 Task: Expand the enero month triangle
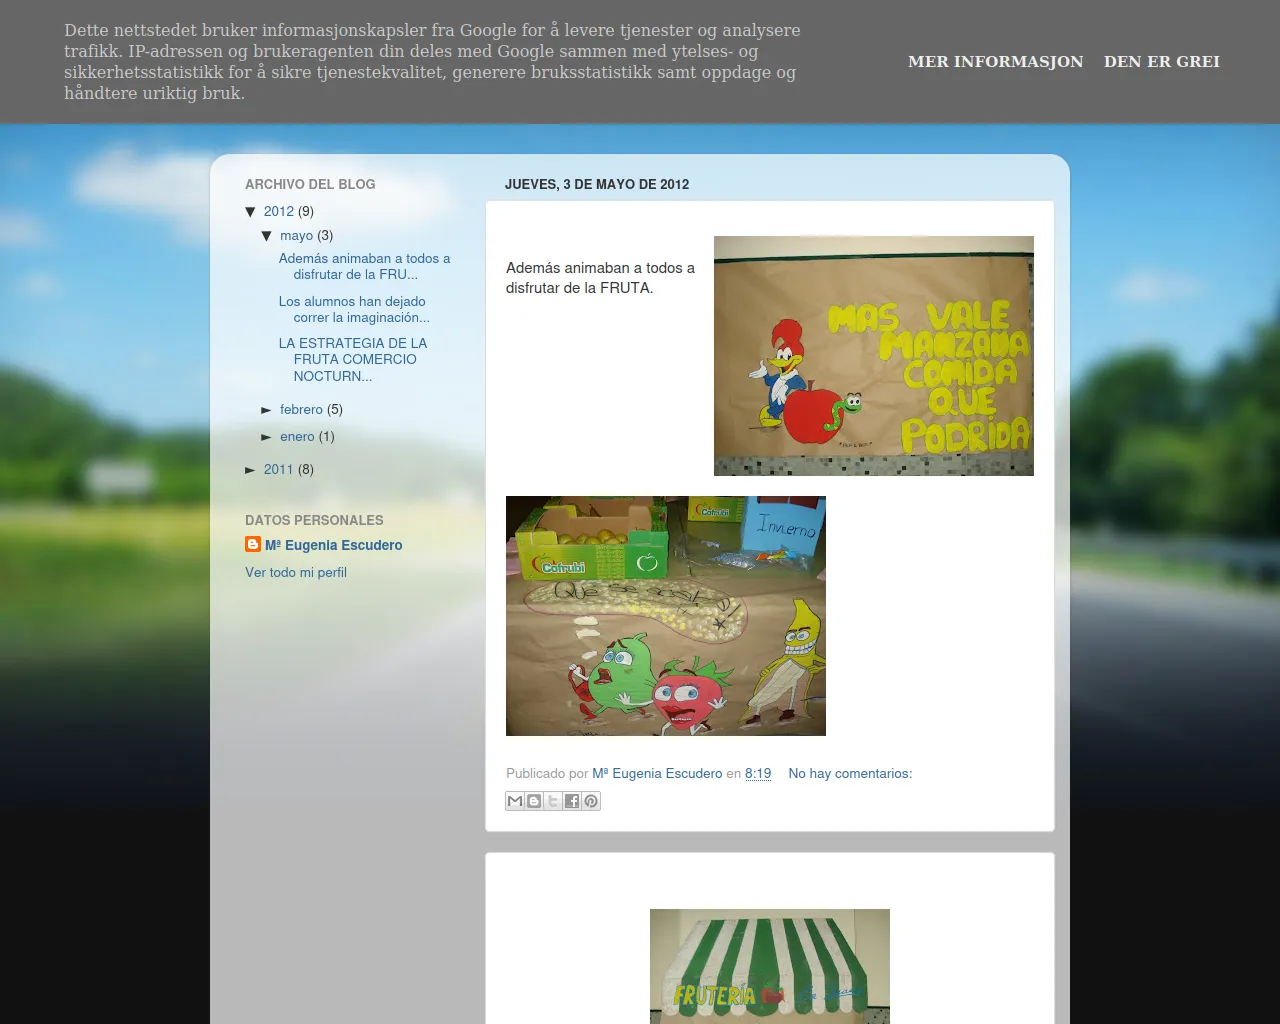click(x=267, y=437)
